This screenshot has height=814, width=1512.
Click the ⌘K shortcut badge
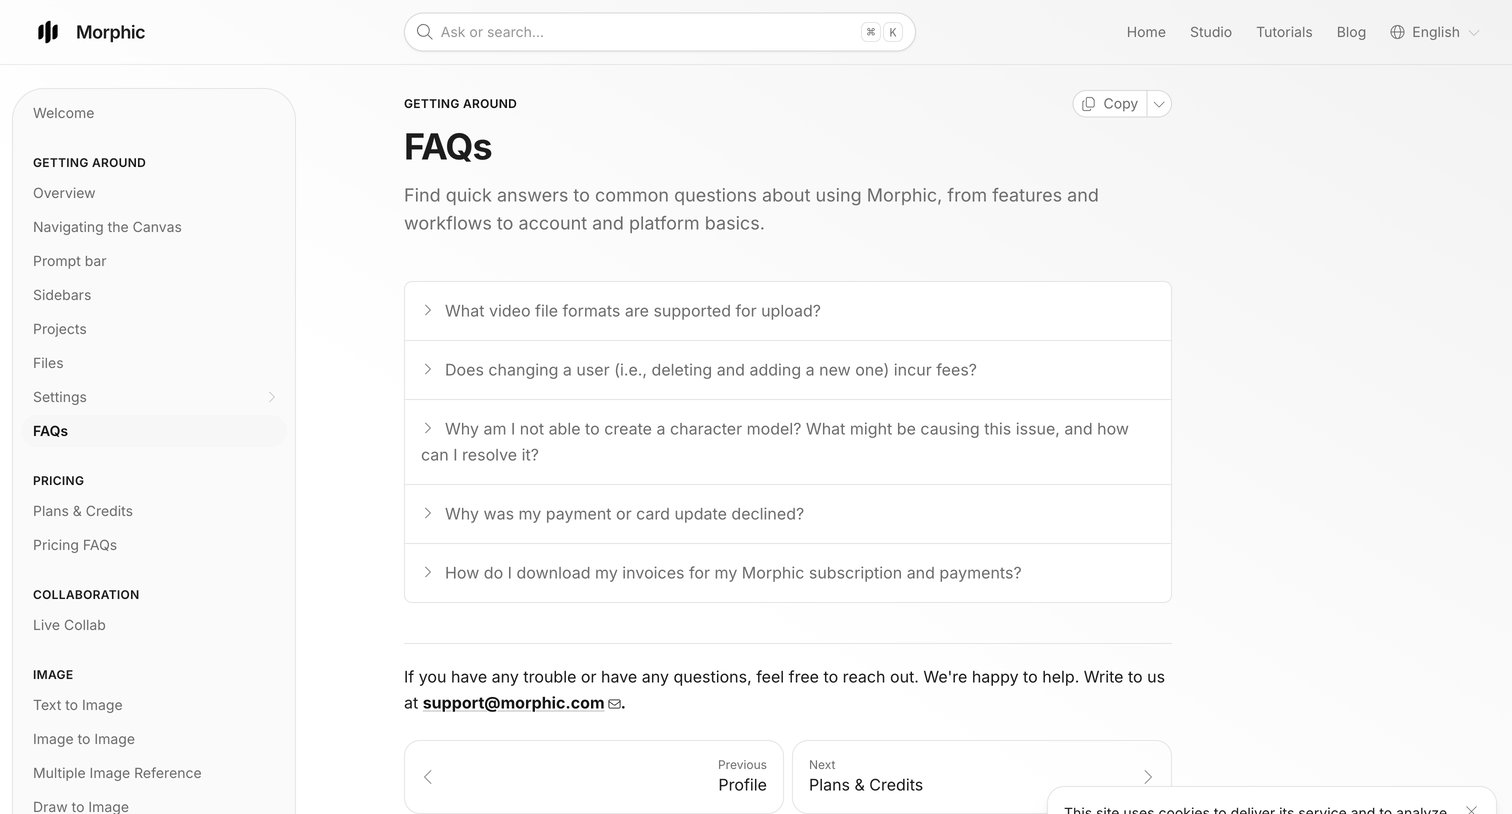[882, 32]
